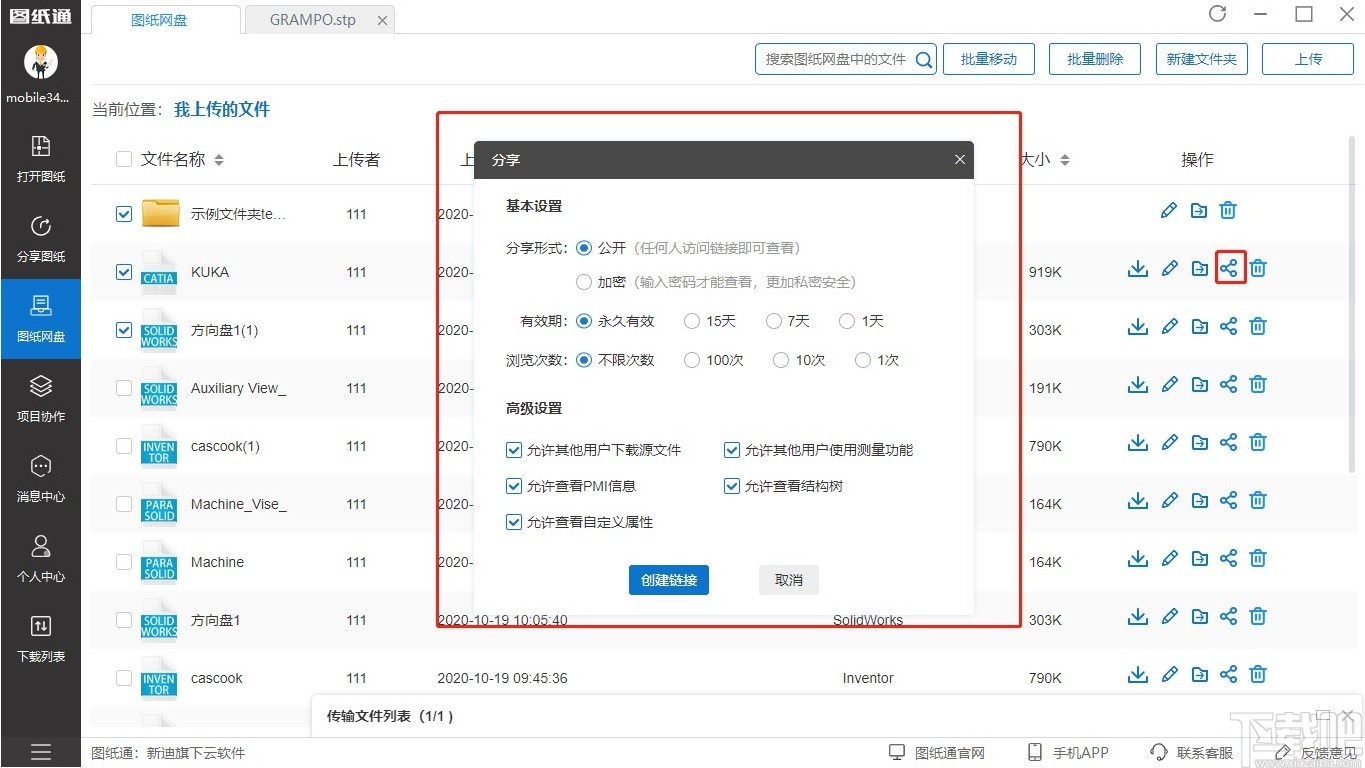Uncheck the checkbox next to KUKA

point(123,271)
